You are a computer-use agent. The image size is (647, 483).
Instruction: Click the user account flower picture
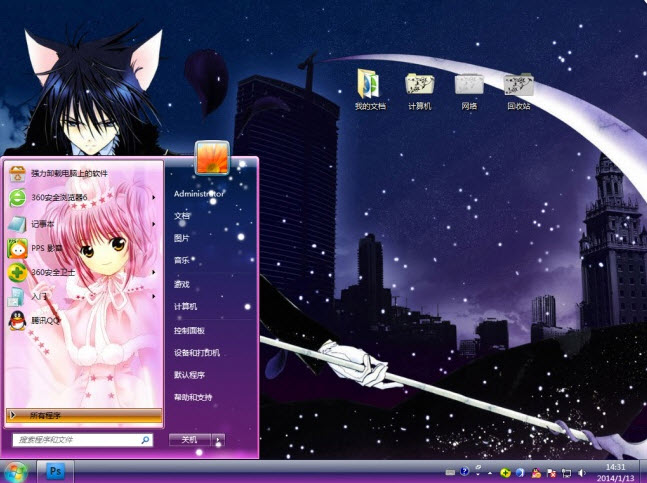(x=212, y=158)
